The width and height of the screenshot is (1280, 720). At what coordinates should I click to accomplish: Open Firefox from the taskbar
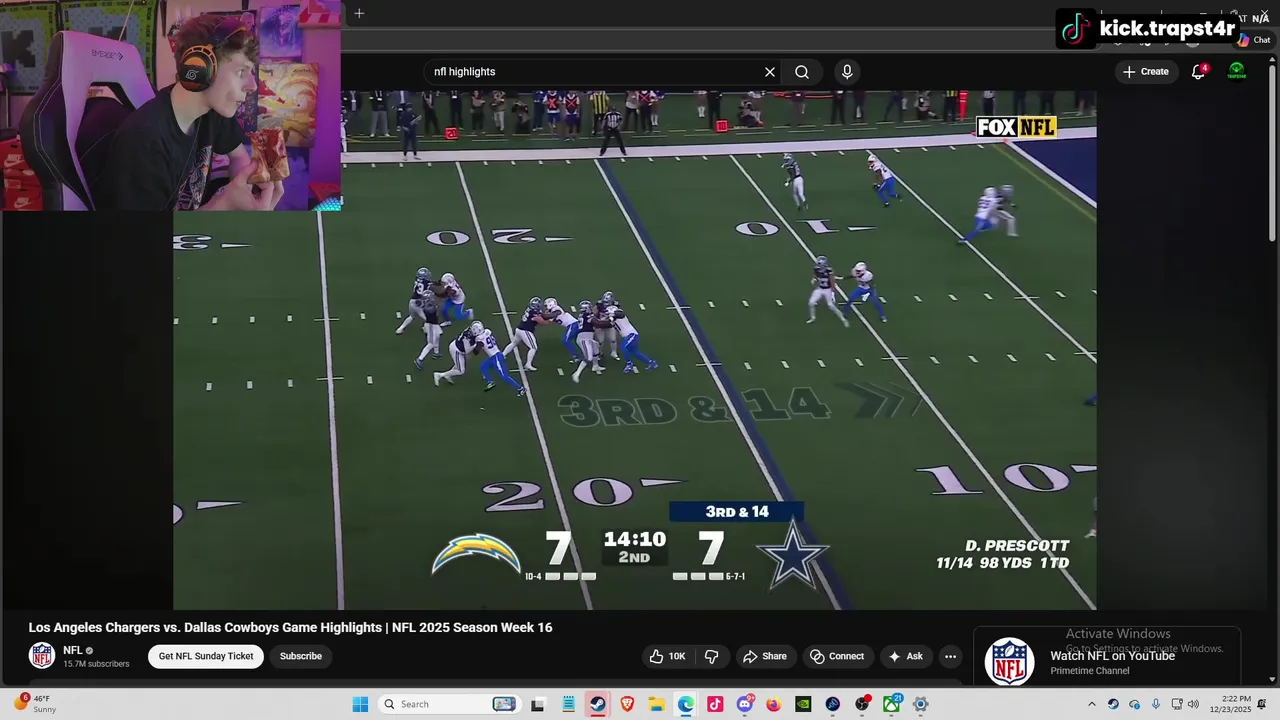(x=773, y=704)
